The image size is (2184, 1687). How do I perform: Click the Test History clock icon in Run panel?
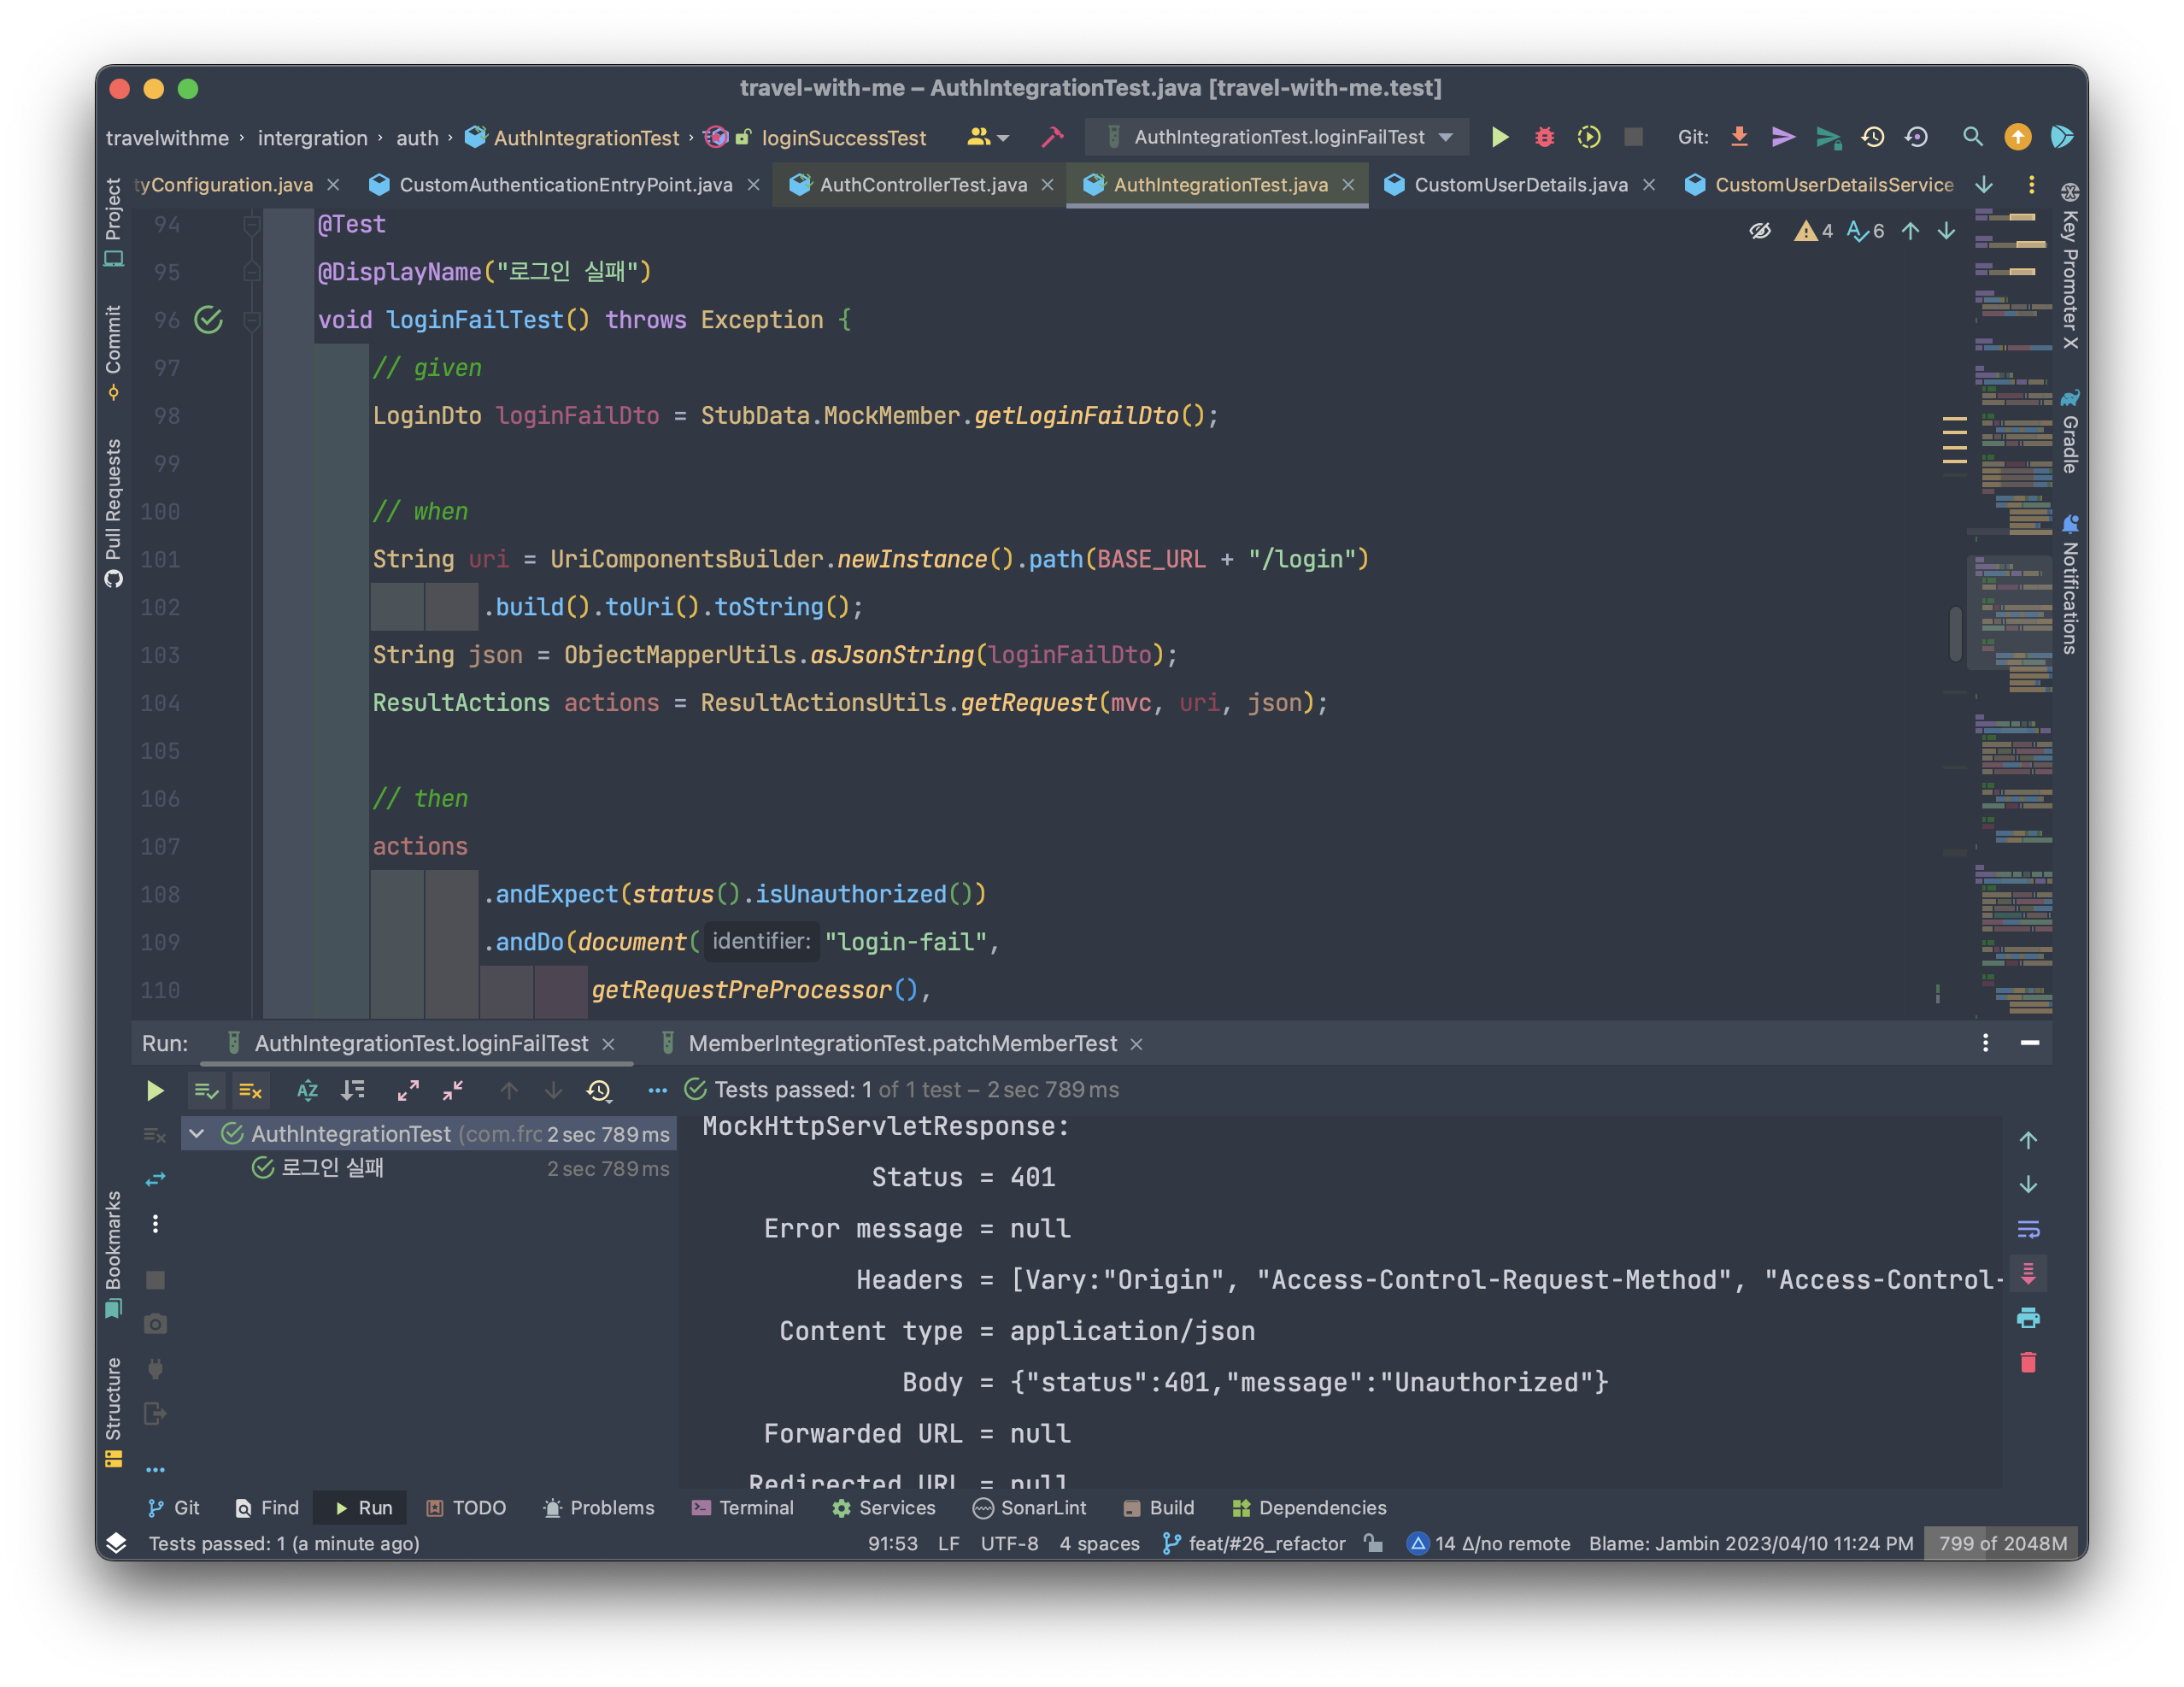click(x=599, y=1090)
